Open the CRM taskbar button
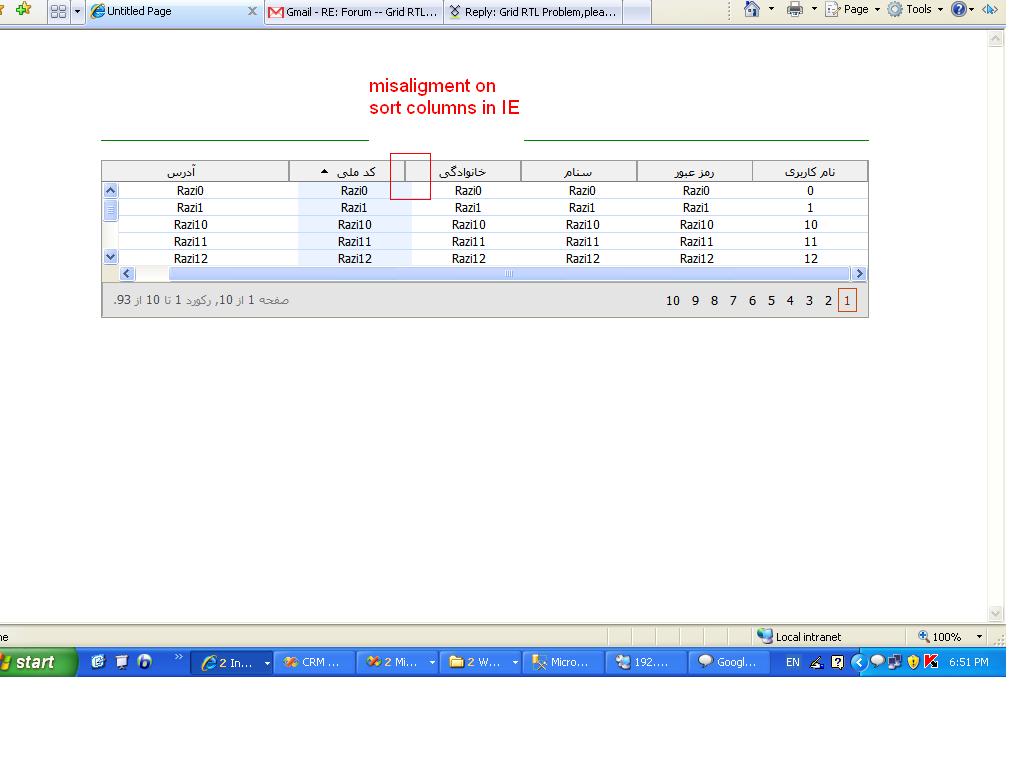The height and width of the screenshot is (768, 1024). click(x=315, y=662)
